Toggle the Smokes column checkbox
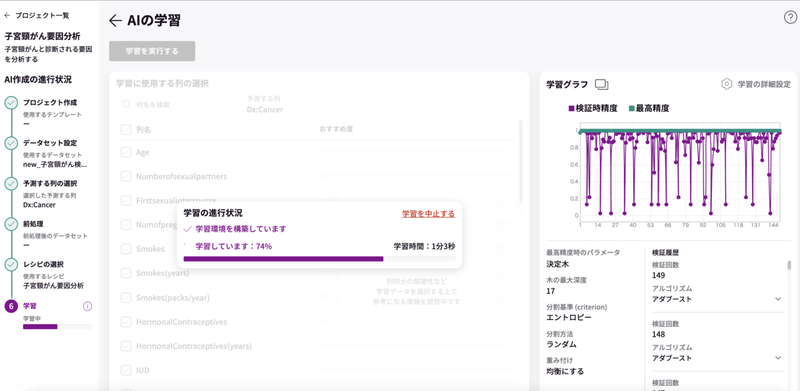The image size is (800, 391). point(126,249)
